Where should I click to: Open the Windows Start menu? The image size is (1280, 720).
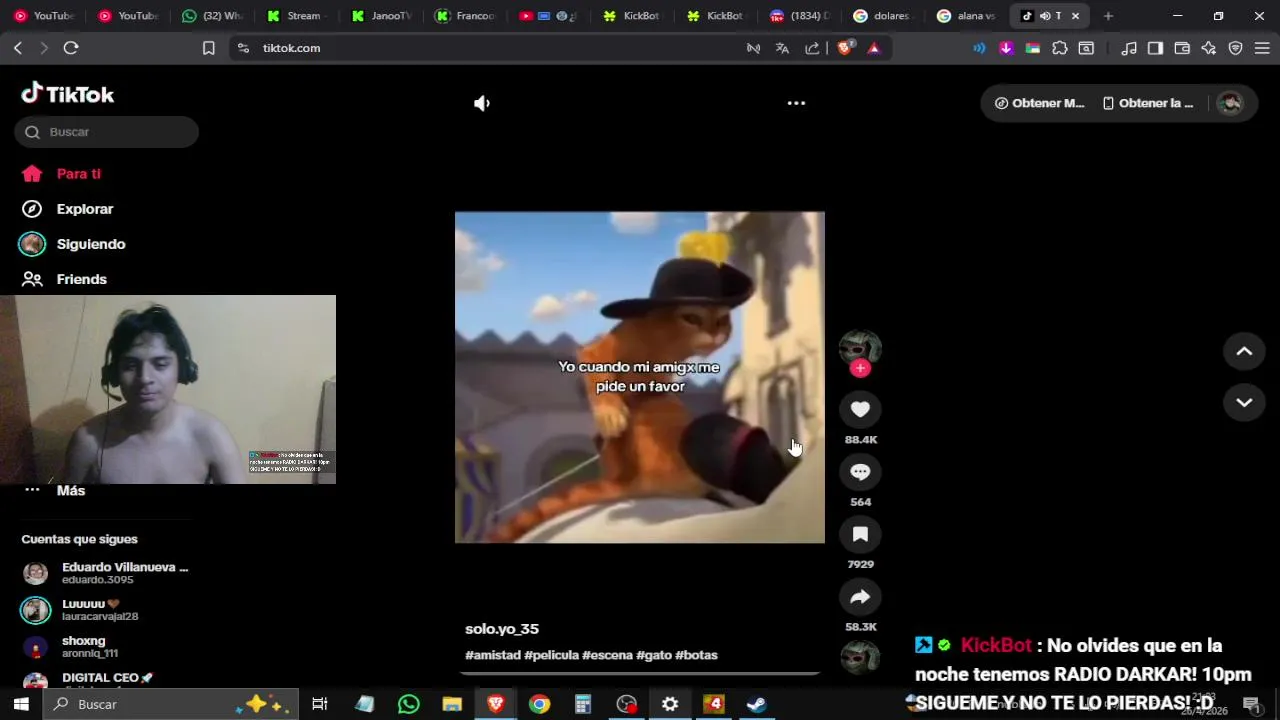click(21, 704)
